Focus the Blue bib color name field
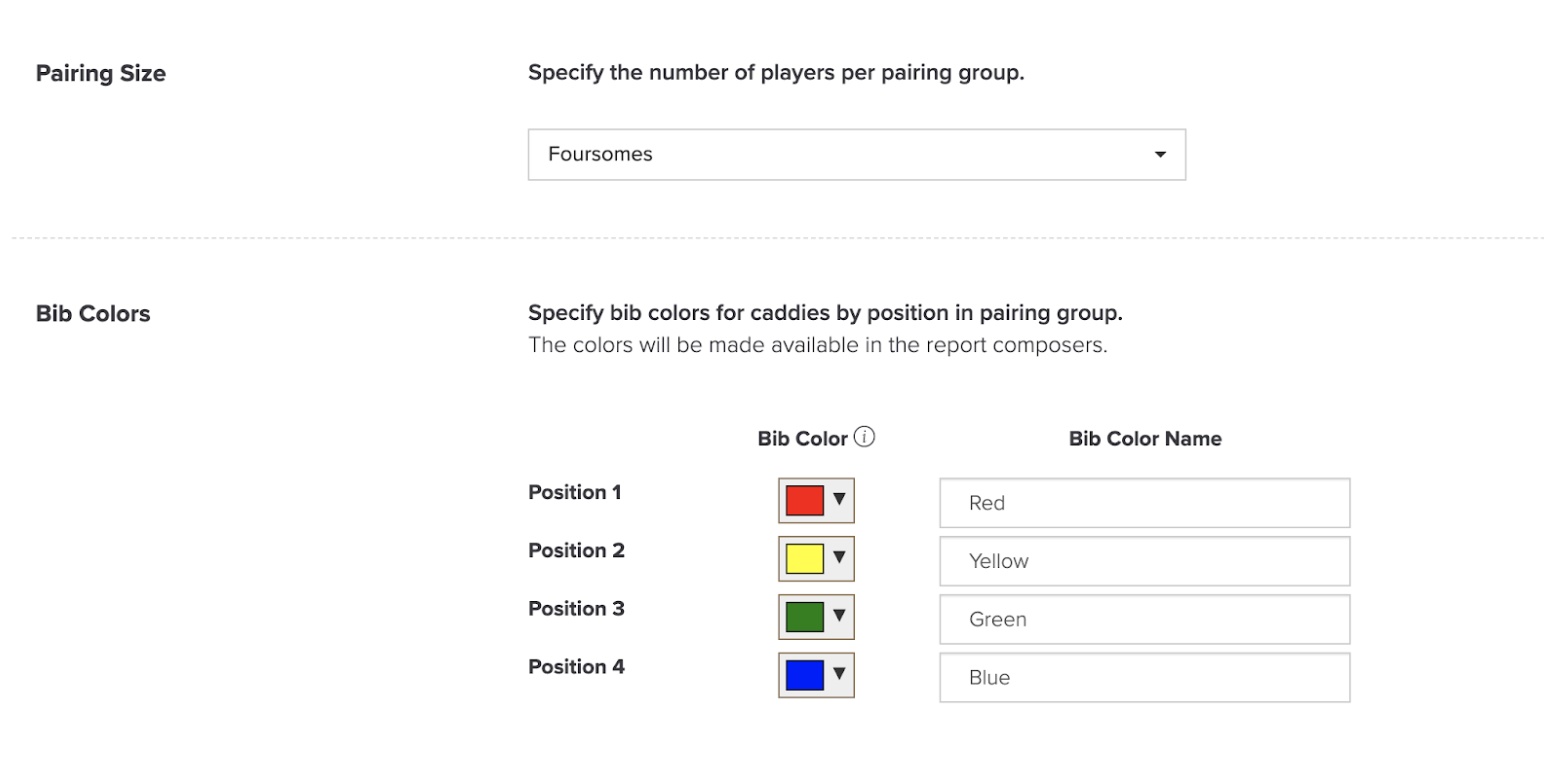1544x758 pixels. (x=1145, y=677)
